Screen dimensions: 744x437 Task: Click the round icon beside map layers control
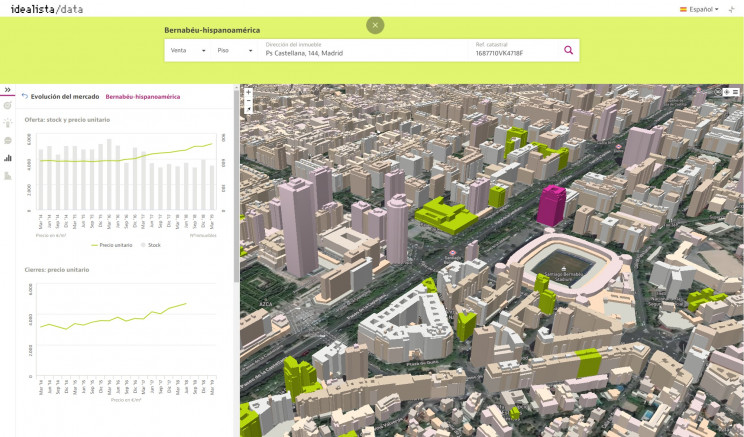[718, 92]
